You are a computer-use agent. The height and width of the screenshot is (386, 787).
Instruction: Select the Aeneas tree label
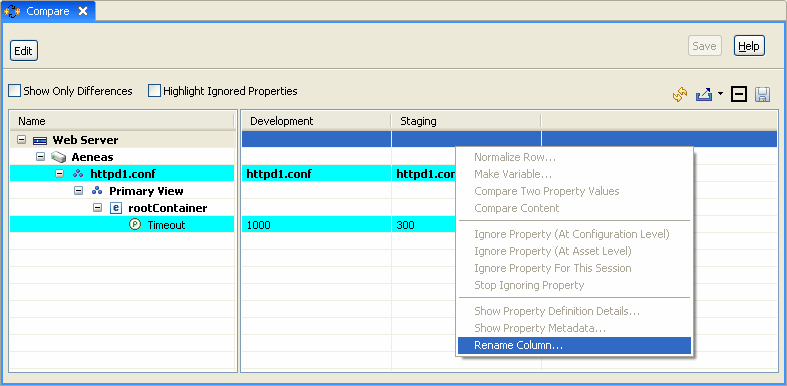pyautogui.click(x=92, y=157)
